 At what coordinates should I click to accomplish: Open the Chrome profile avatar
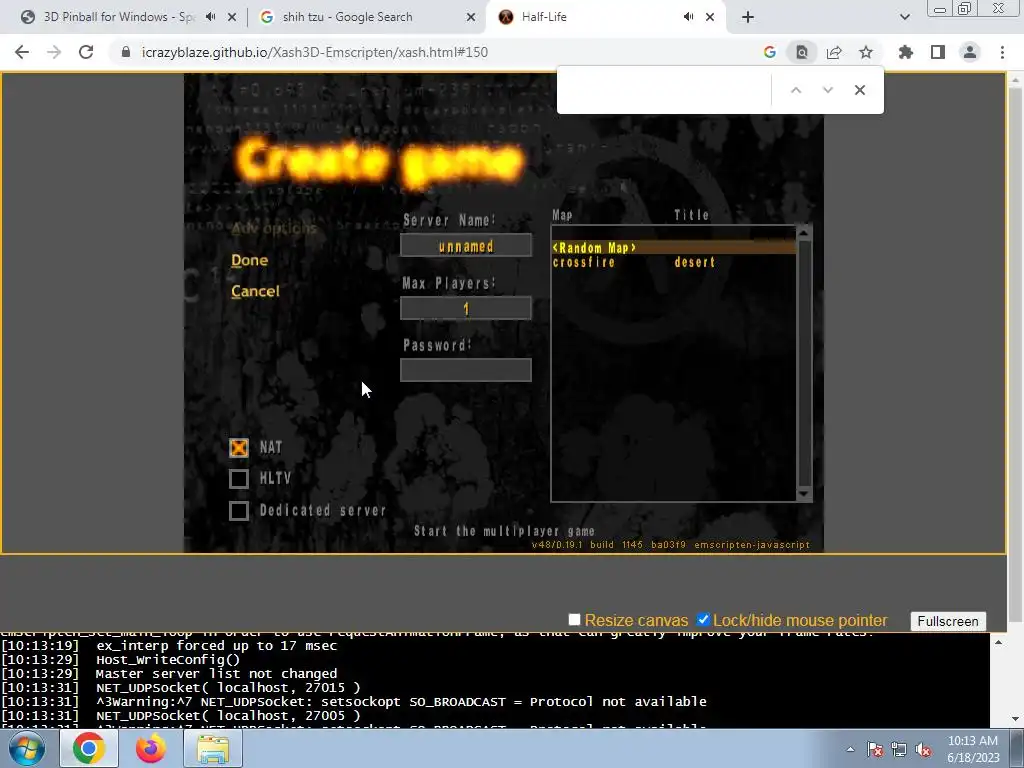point(970,52)
